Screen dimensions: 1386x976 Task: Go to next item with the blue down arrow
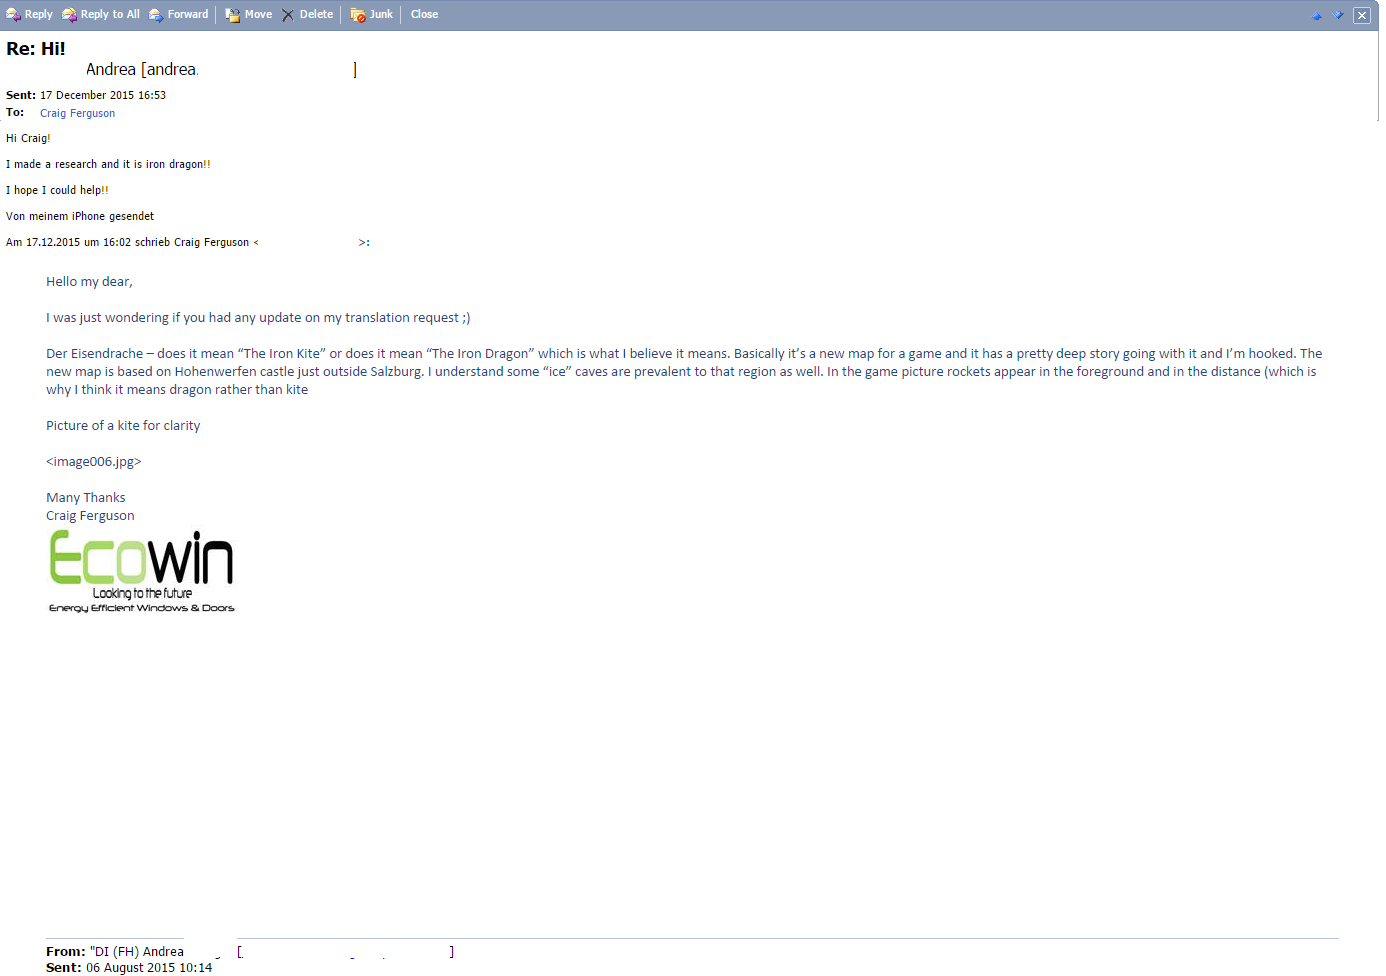[x=1339, y=15]
